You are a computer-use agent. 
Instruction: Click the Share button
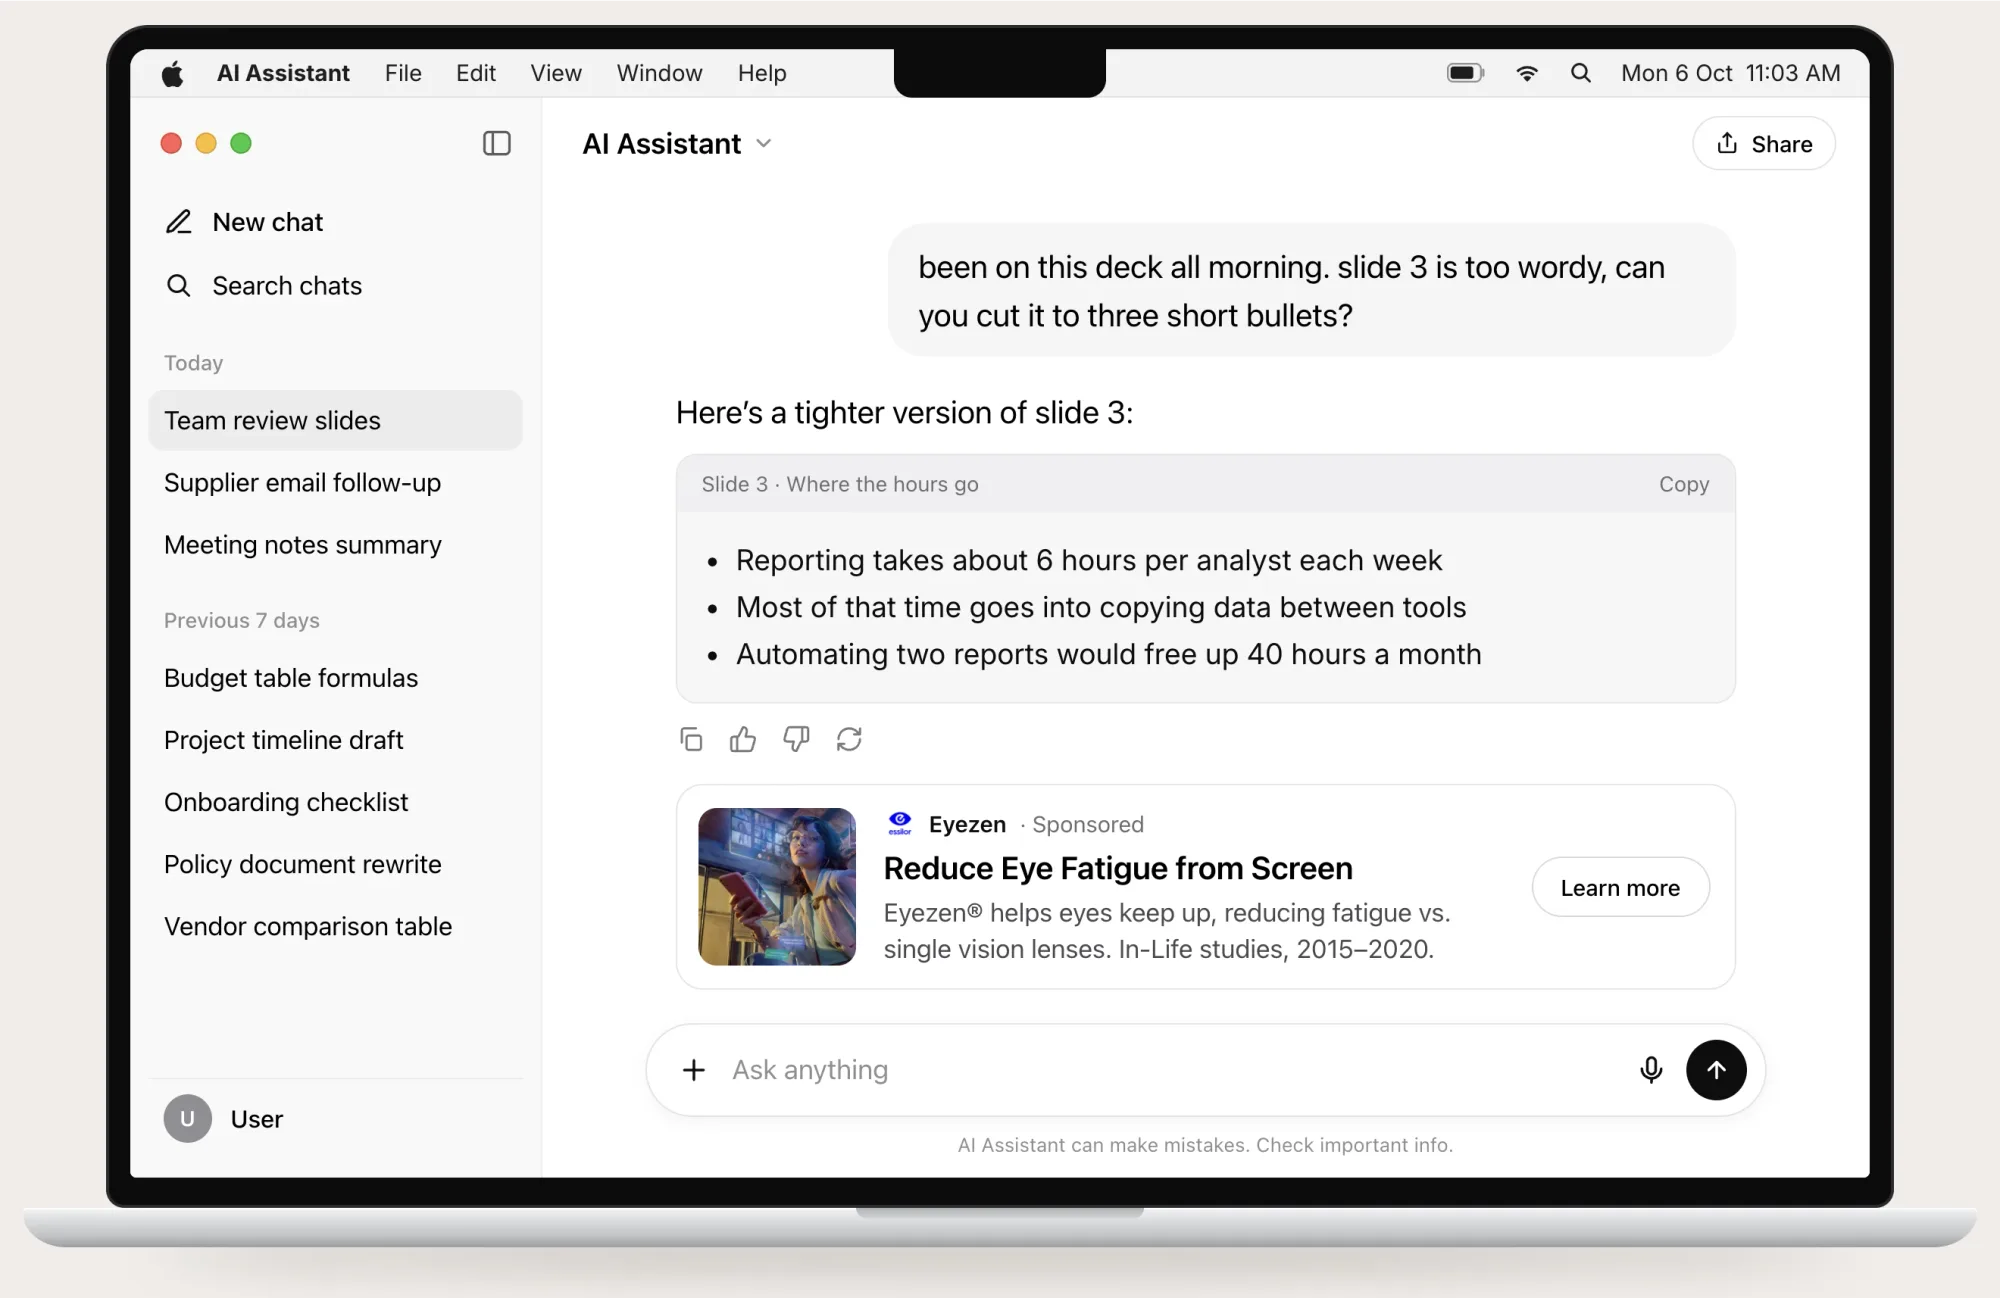1764,144
